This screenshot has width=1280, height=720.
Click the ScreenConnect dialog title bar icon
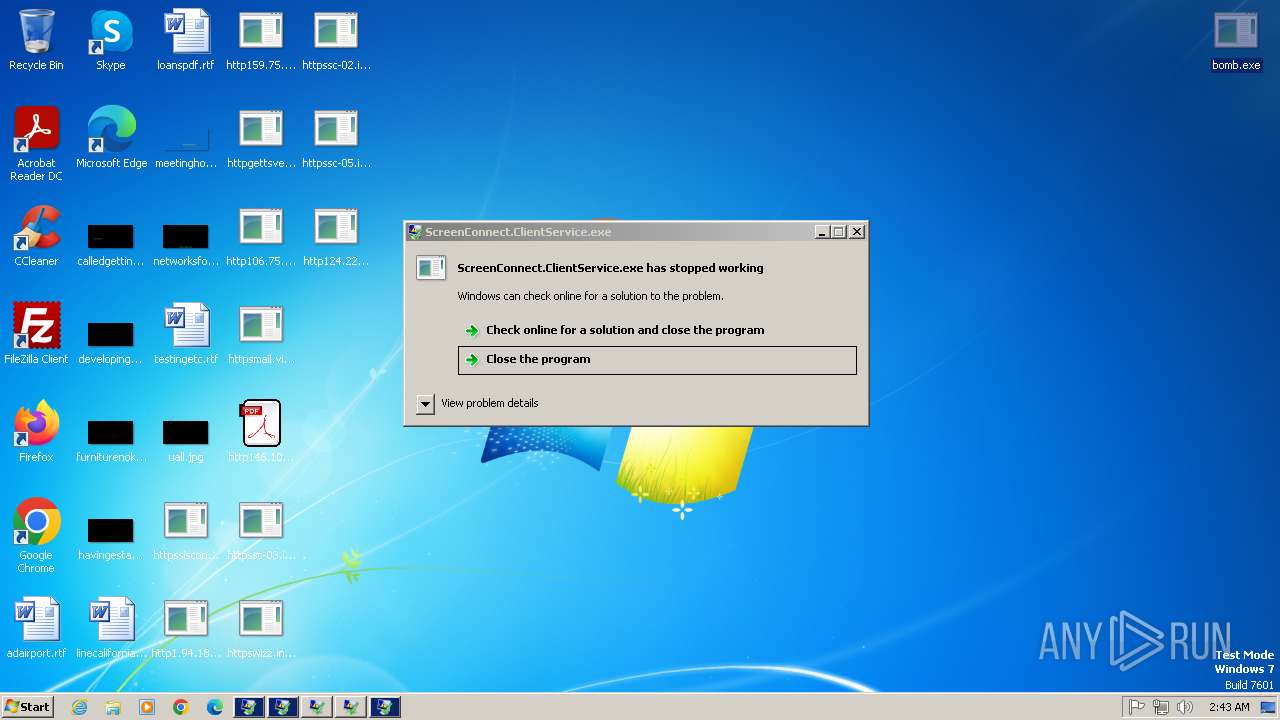click(x=415, y=231)
